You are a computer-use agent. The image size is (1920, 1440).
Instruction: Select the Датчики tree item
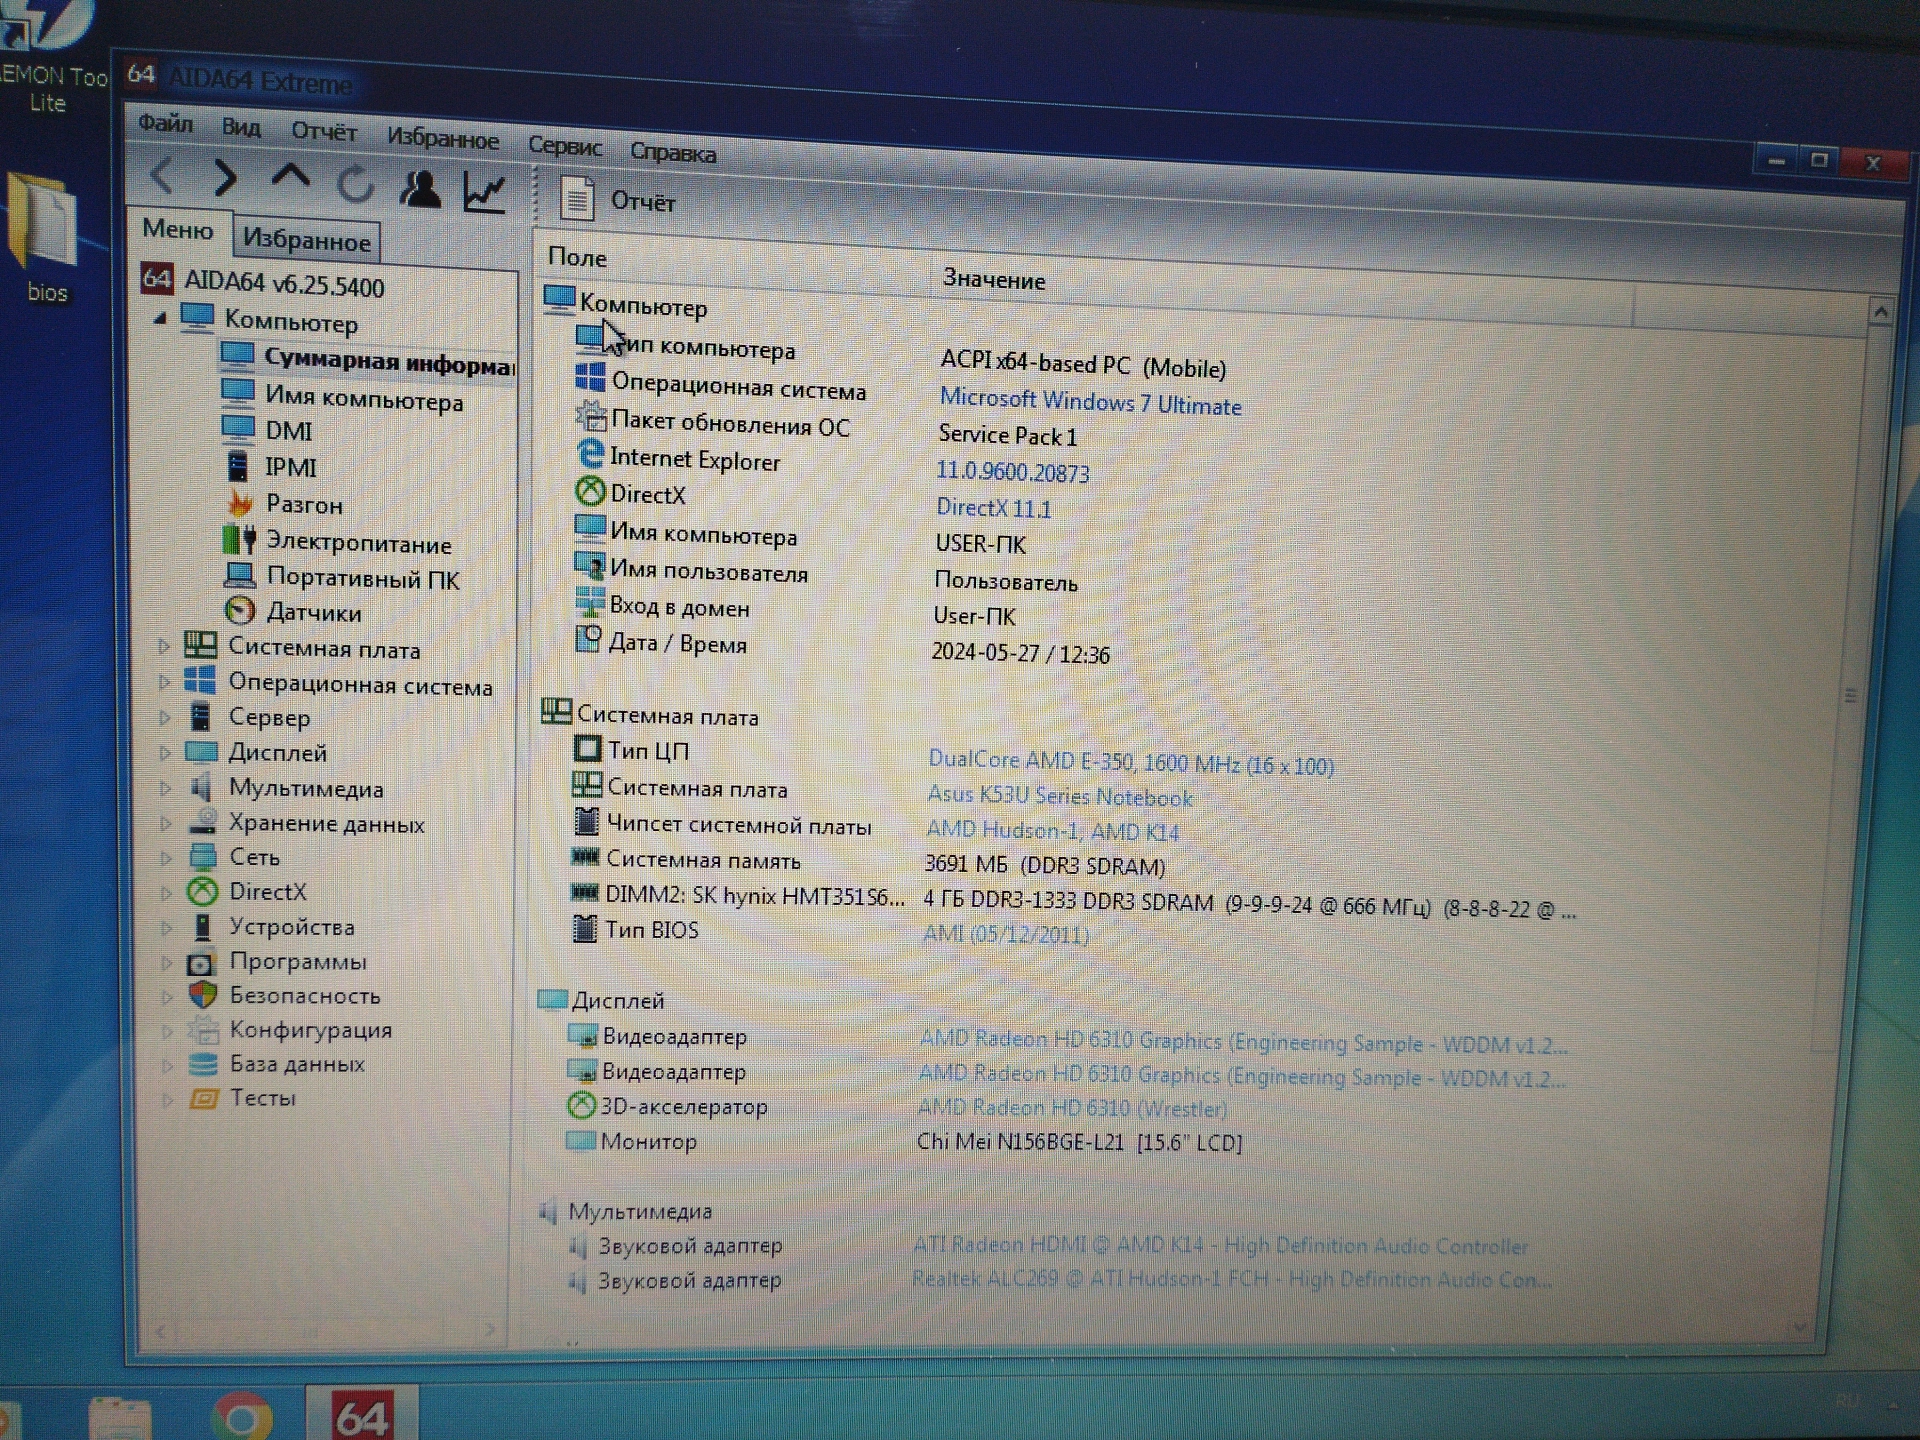[293, 611]
